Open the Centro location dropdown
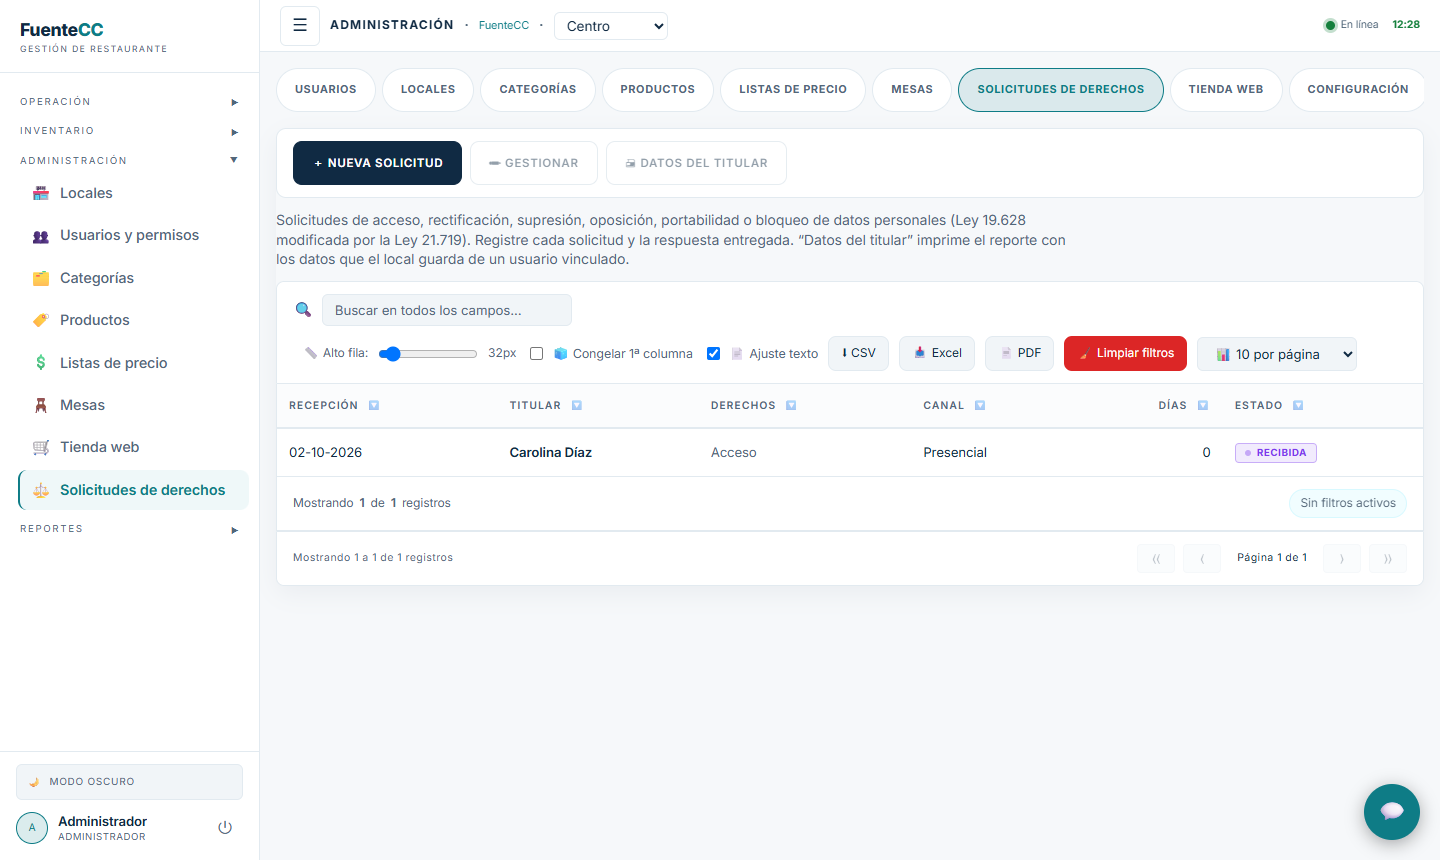Screen dimensions: 1440x860 click(x=611, y=26)
